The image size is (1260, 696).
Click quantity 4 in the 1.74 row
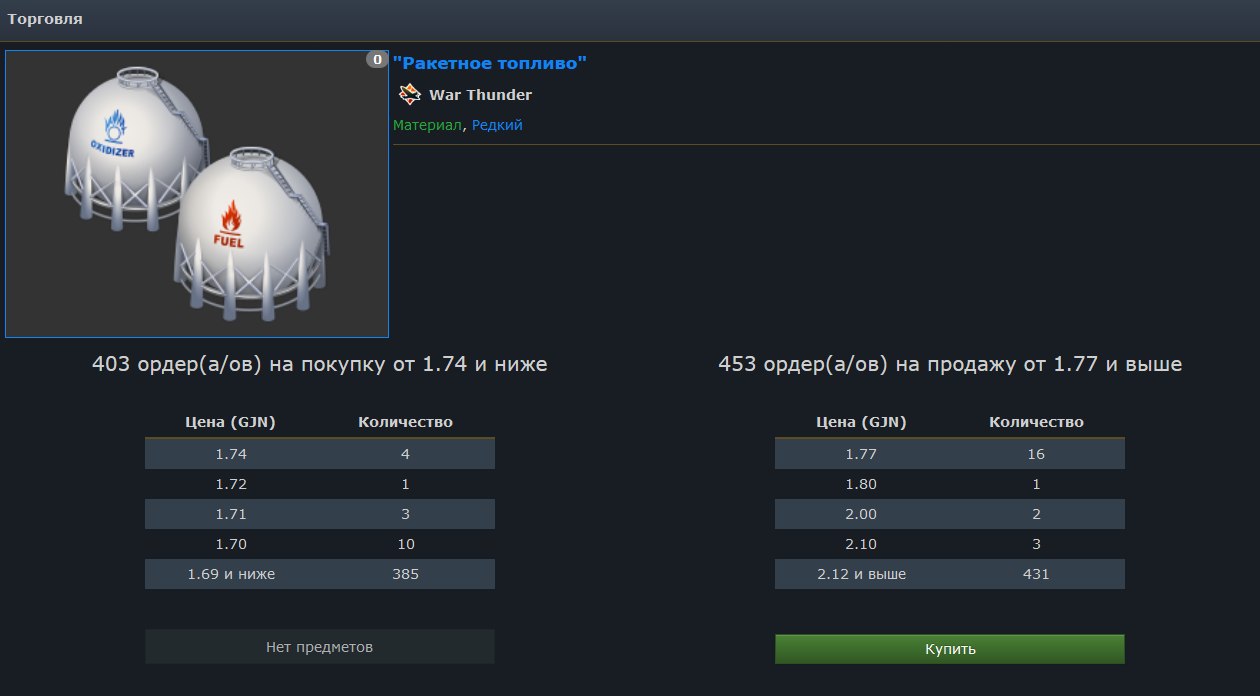(x=406, y=454)
